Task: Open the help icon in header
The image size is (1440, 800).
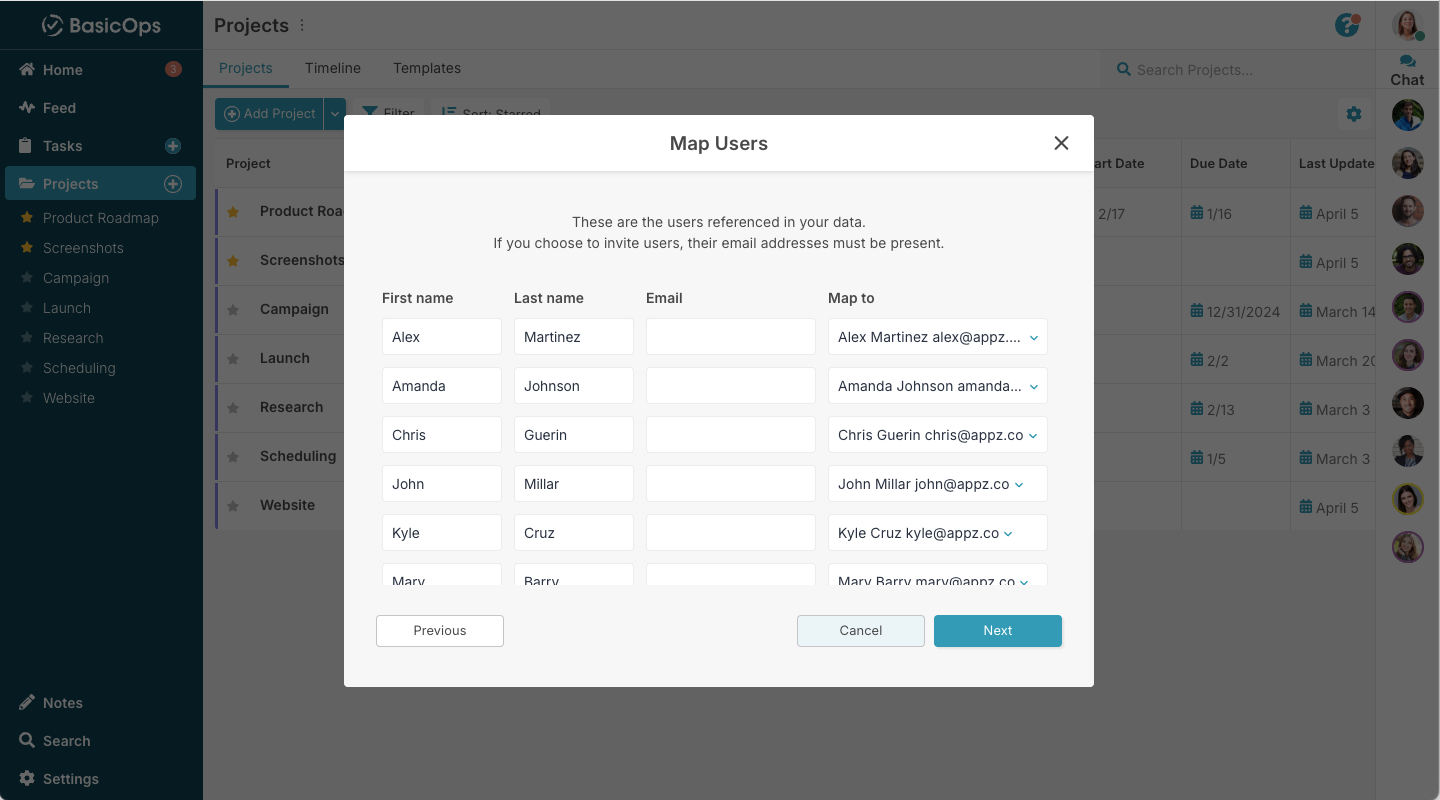Action: tap(1347, 25)
